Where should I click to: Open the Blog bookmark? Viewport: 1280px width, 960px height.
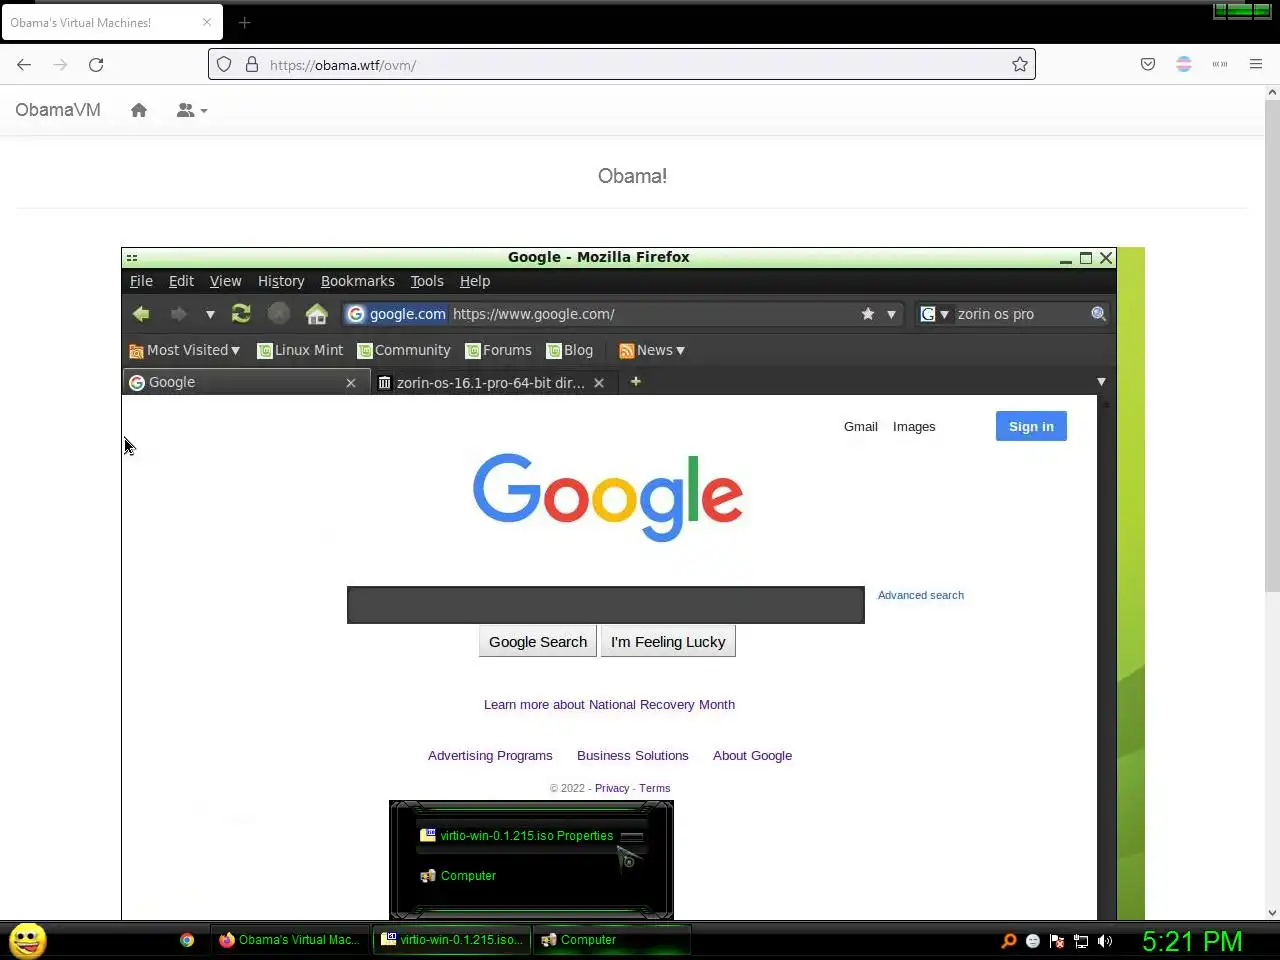click(x=570, y=350)
